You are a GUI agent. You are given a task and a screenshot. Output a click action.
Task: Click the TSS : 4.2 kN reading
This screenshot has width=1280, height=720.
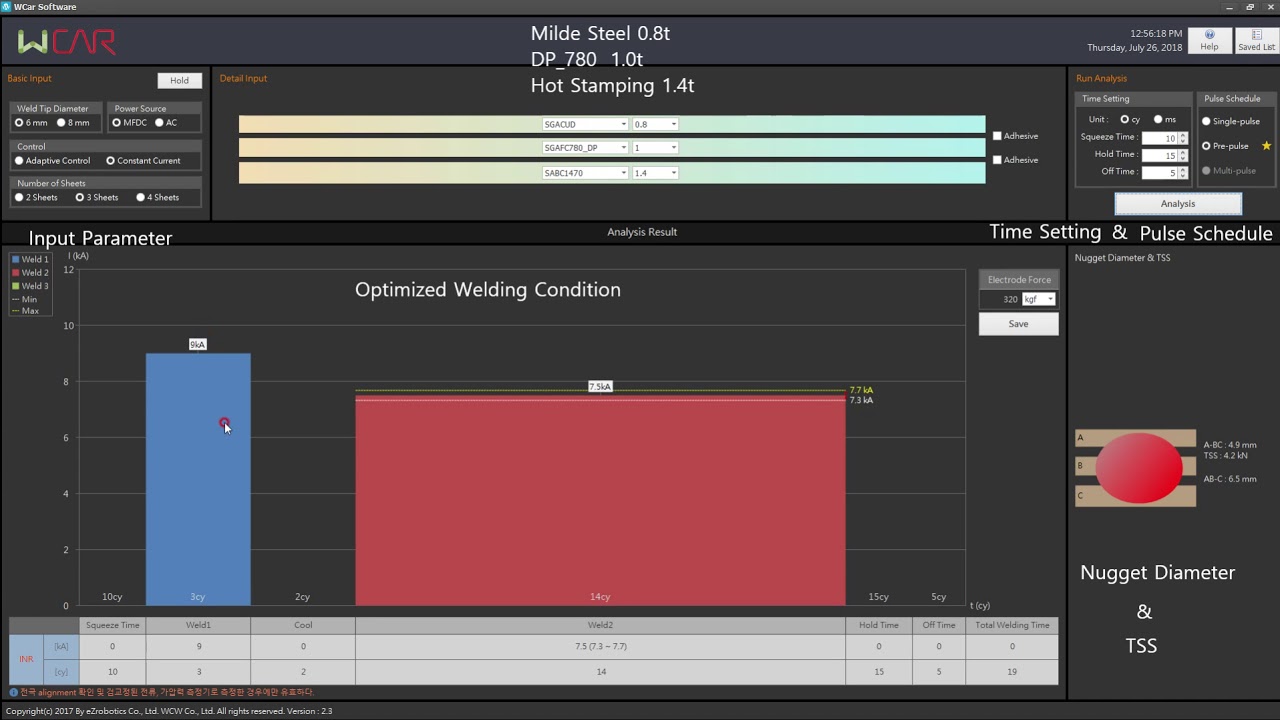click(1225, 455)
